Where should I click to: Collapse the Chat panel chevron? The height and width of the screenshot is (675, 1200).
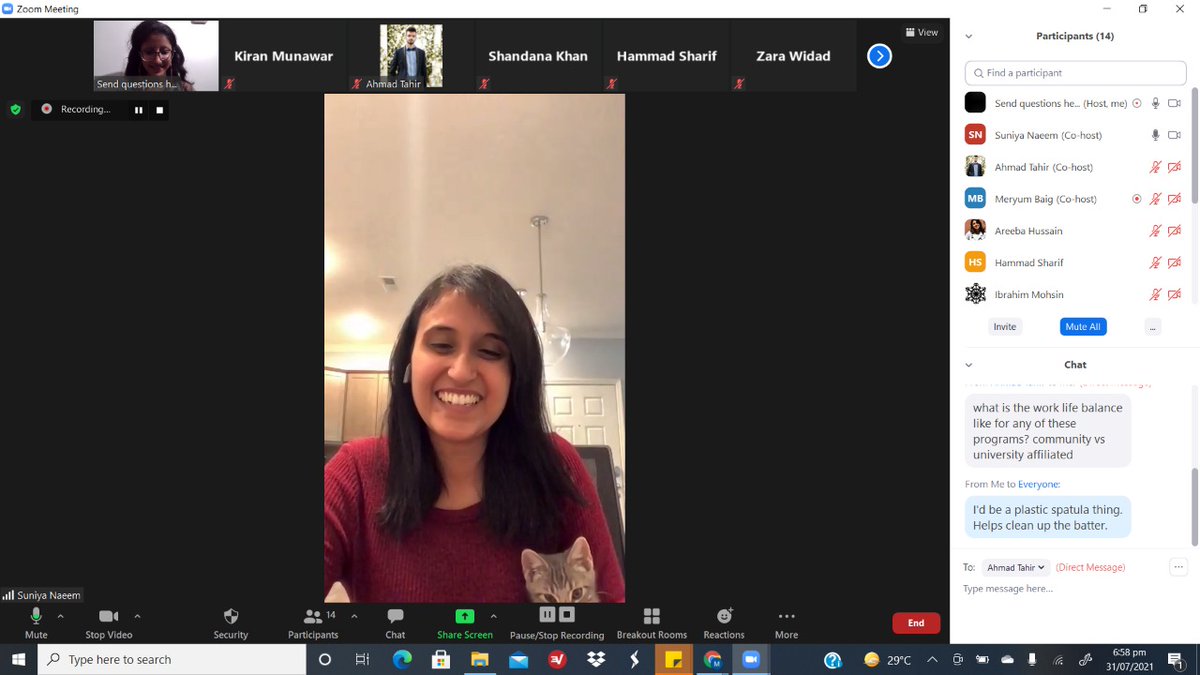tap(968, 365)
